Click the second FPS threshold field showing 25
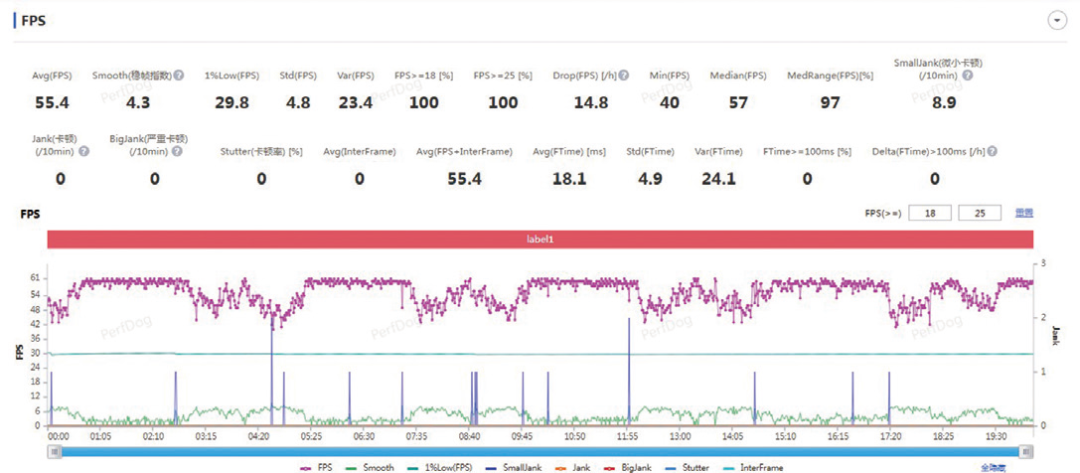The width and height of the screenshot is (1080, 473). pyautogui.click(x=979, y=213)
